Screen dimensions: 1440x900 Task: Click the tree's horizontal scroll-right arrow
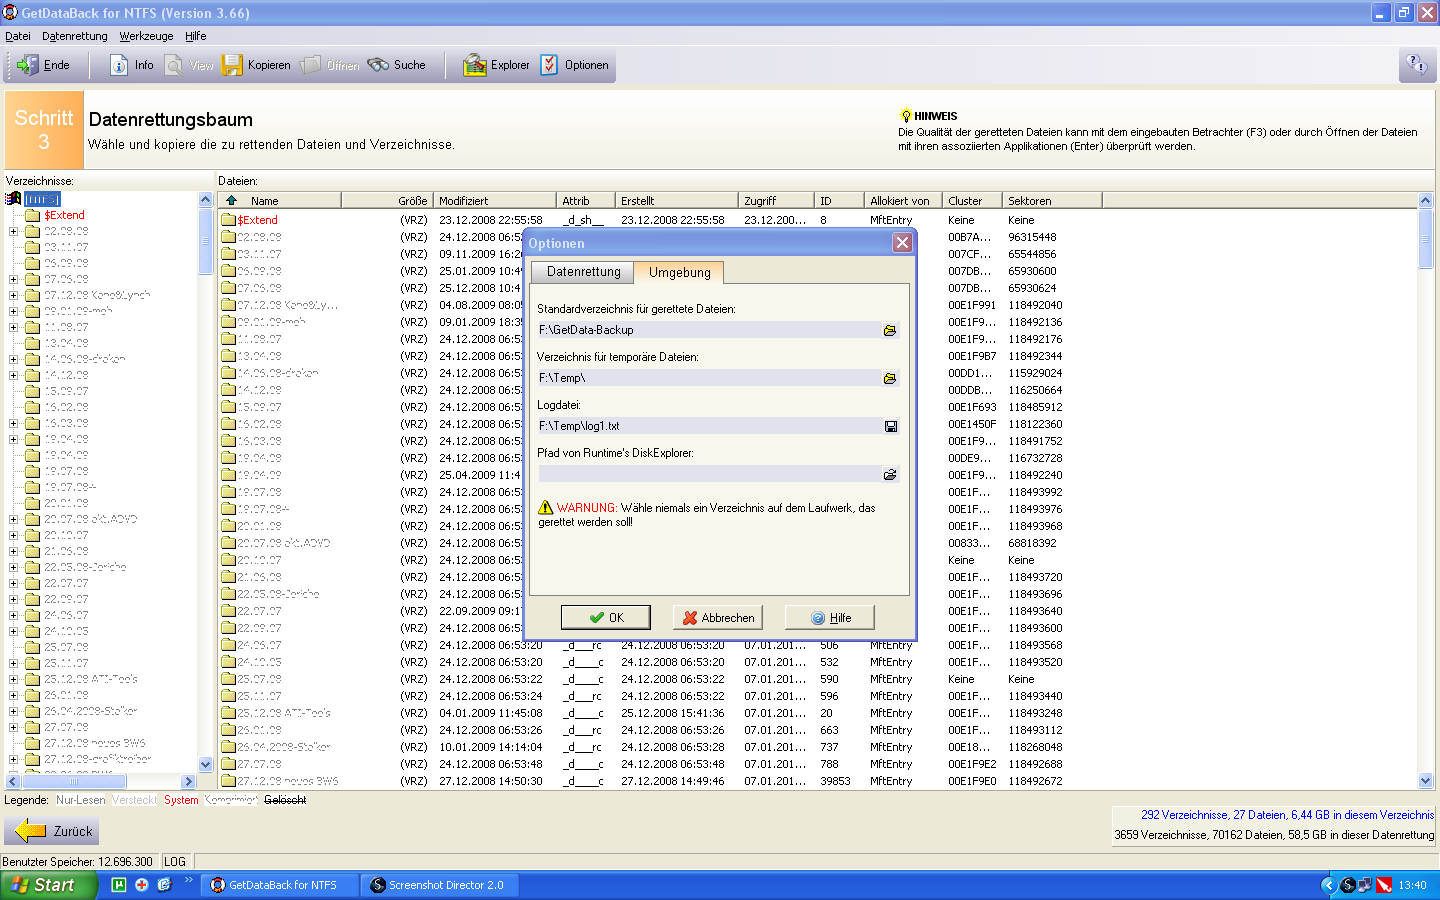[x=188, y=781]
